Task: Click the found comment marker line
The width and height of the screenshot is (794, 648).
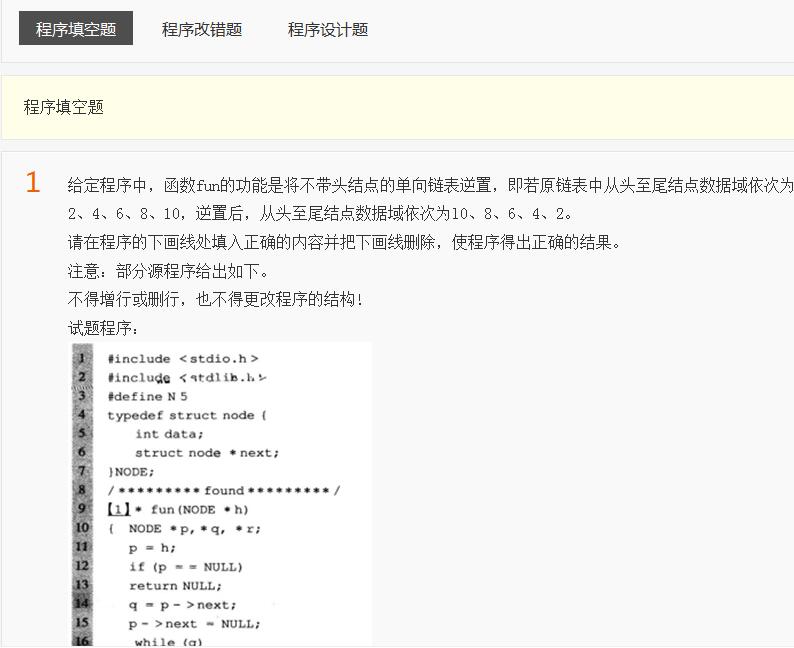Action: click(x=224, y=490)
